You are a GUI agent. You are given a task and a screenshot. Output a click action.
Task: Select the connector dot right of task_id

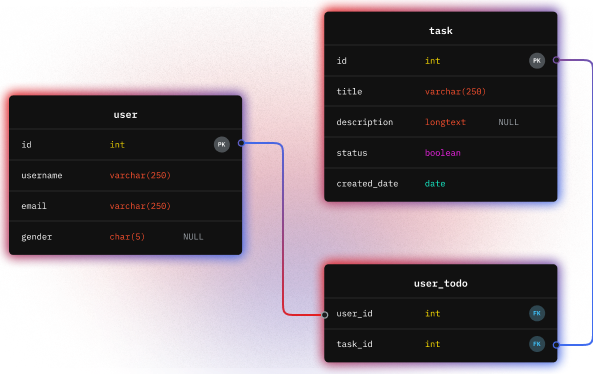pyautogui.click(x=556, y=345)
